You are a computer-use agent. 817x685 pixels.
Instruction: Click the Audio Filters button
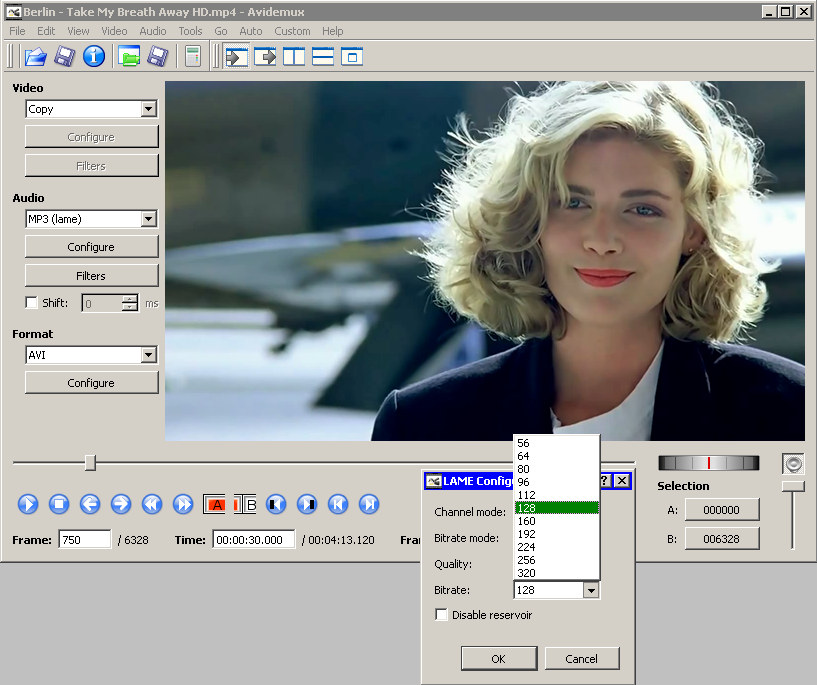[91, 276]
